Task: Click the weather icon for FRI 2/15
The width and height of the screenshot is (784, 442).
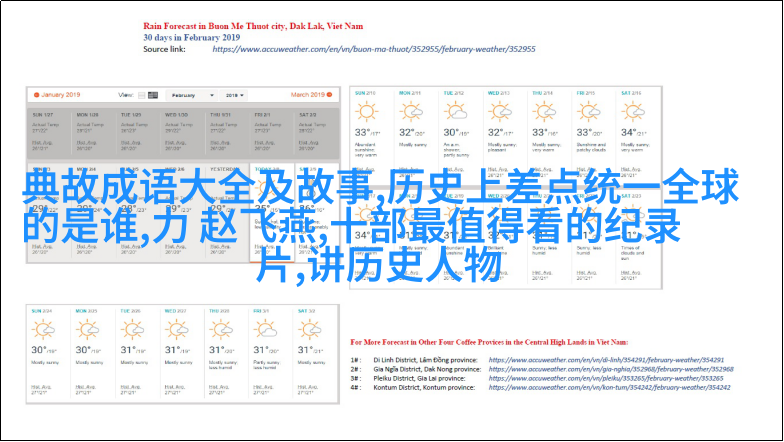Action: 588,112
